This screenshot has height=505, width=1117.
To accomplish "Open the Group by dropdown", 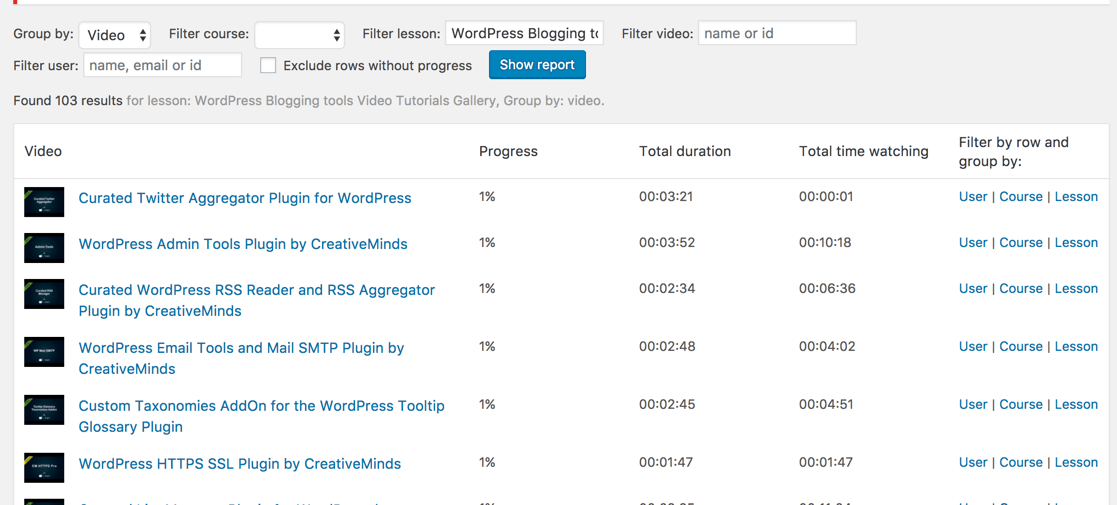I will [x=115, y=35].
